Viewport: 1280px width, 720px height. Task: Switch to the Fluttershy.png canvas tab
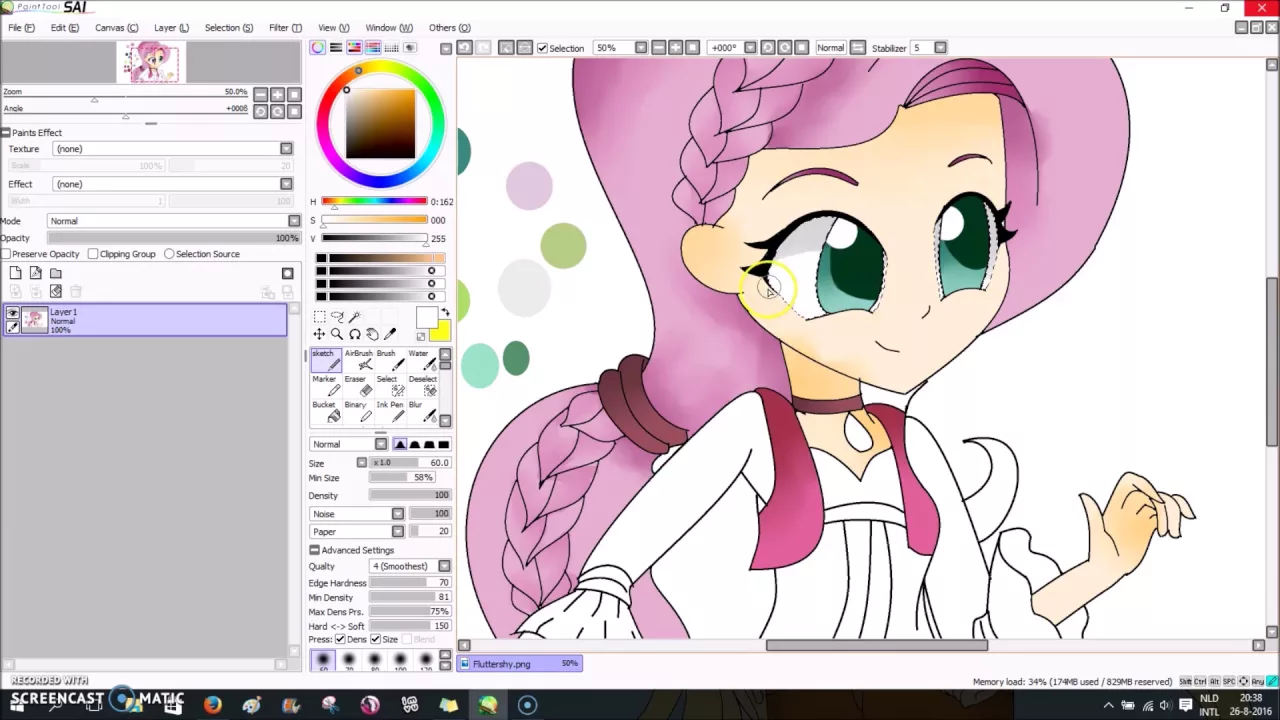click(520, 664)
